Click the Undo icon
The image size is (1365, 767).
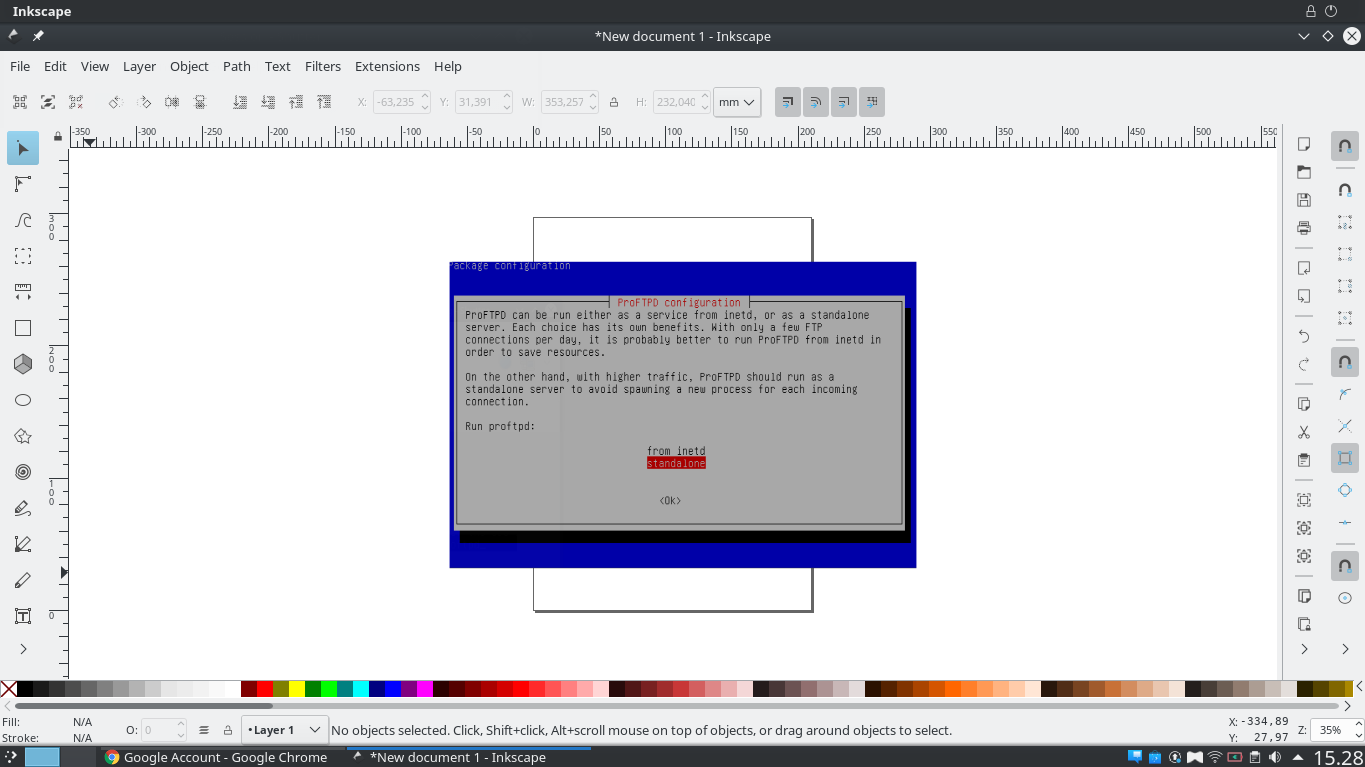[x=1304, y=336]
